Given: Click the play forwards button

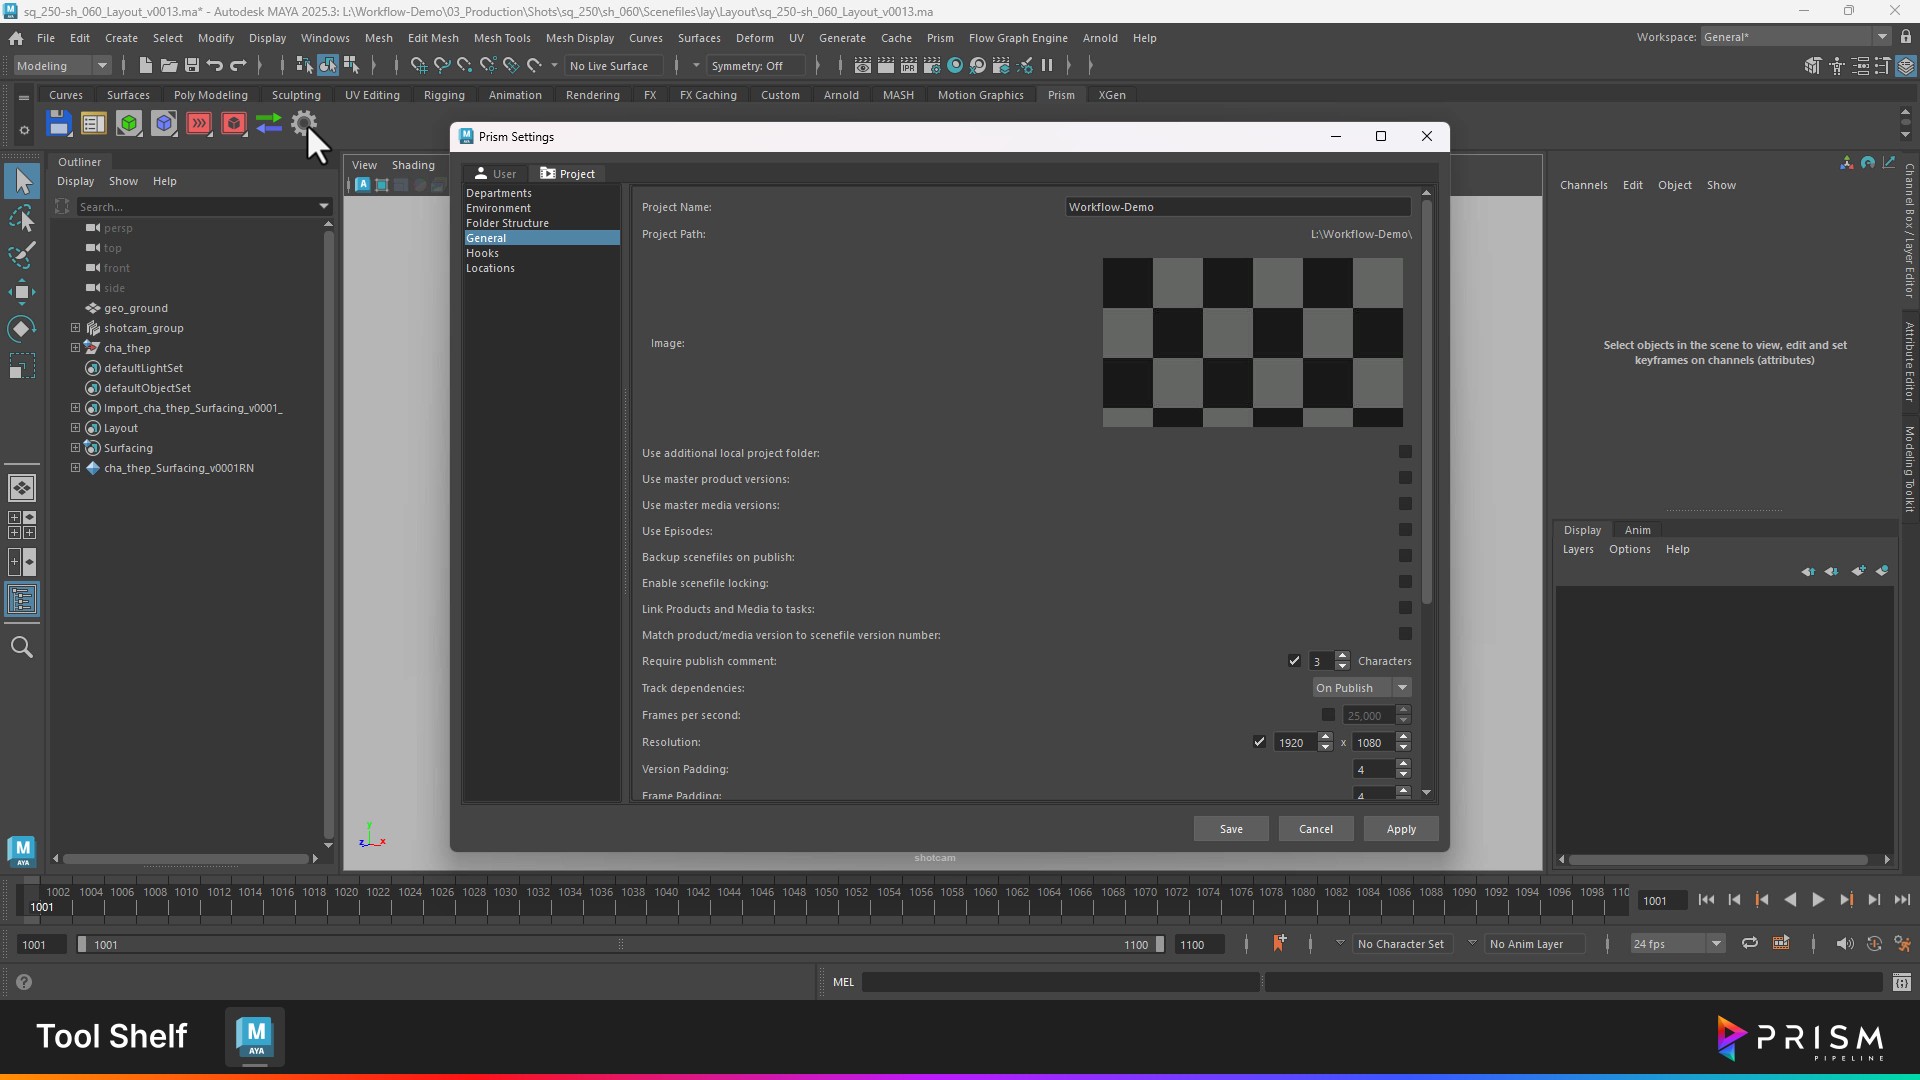Looking at the screenshot, I should pos(1818,900).
